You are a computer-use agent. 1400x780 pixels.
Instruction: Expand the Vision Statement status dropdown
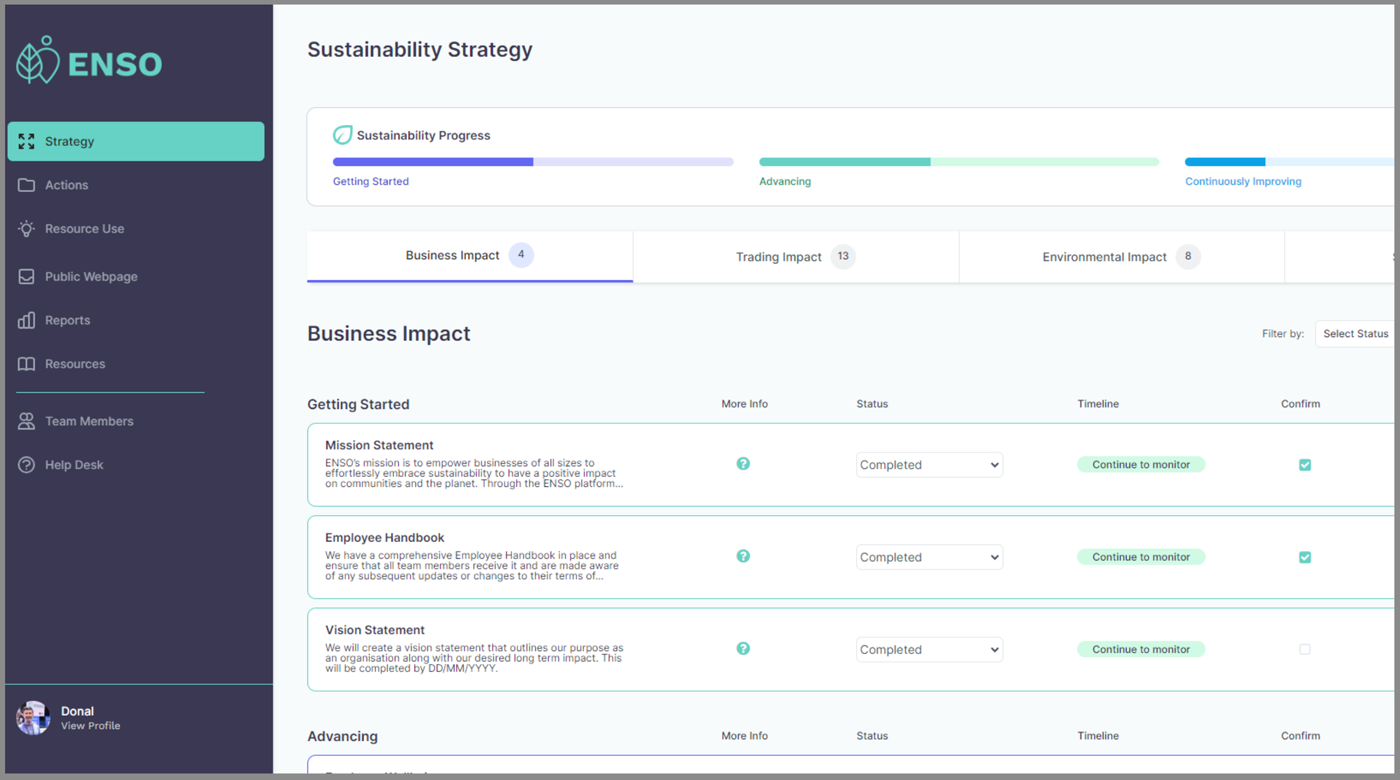[929, 650]
